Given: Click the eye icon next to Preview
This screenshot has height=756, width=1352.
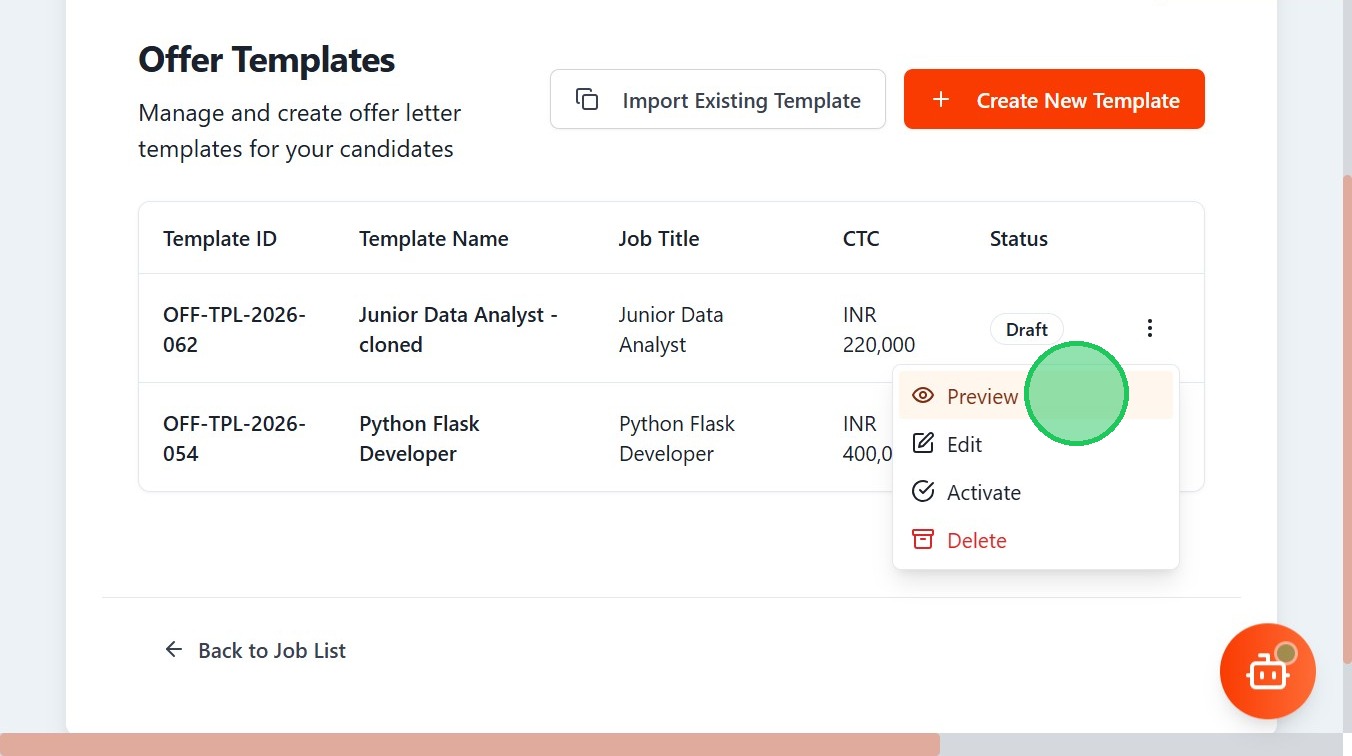Looking at the screenshot, I should click(923, 396).
